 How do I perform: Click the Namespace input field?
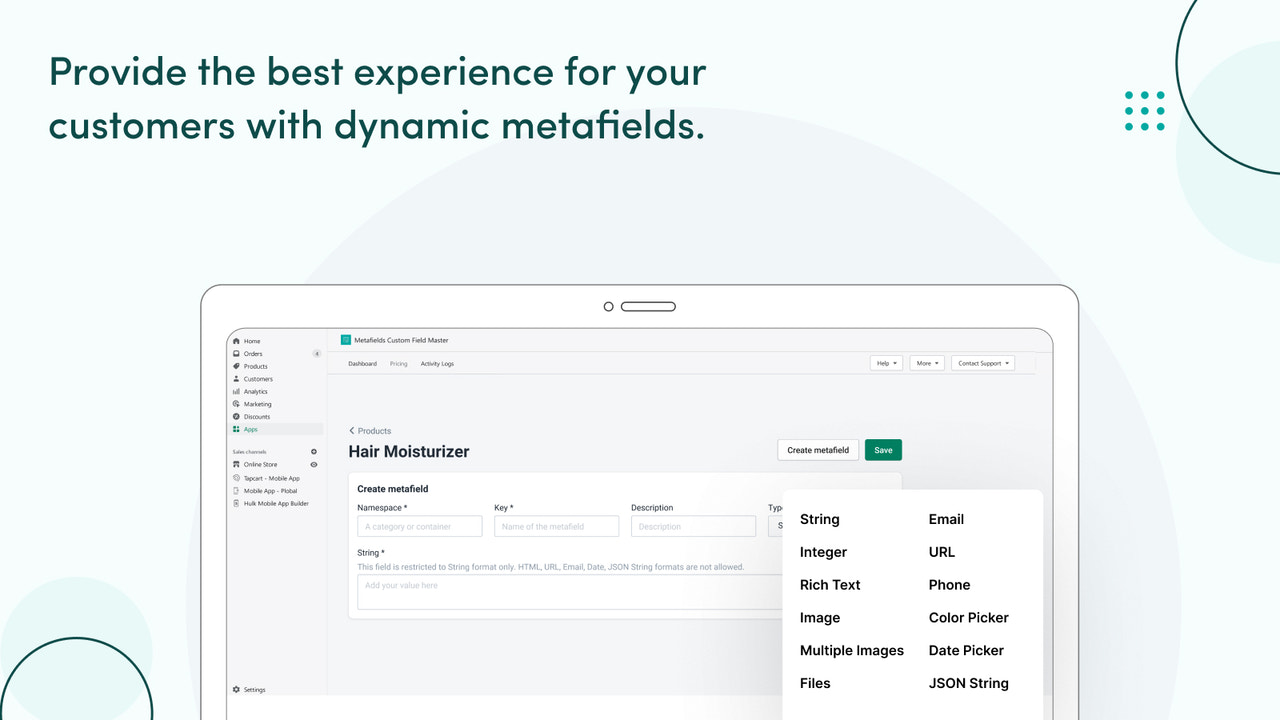tap(419, 526)
